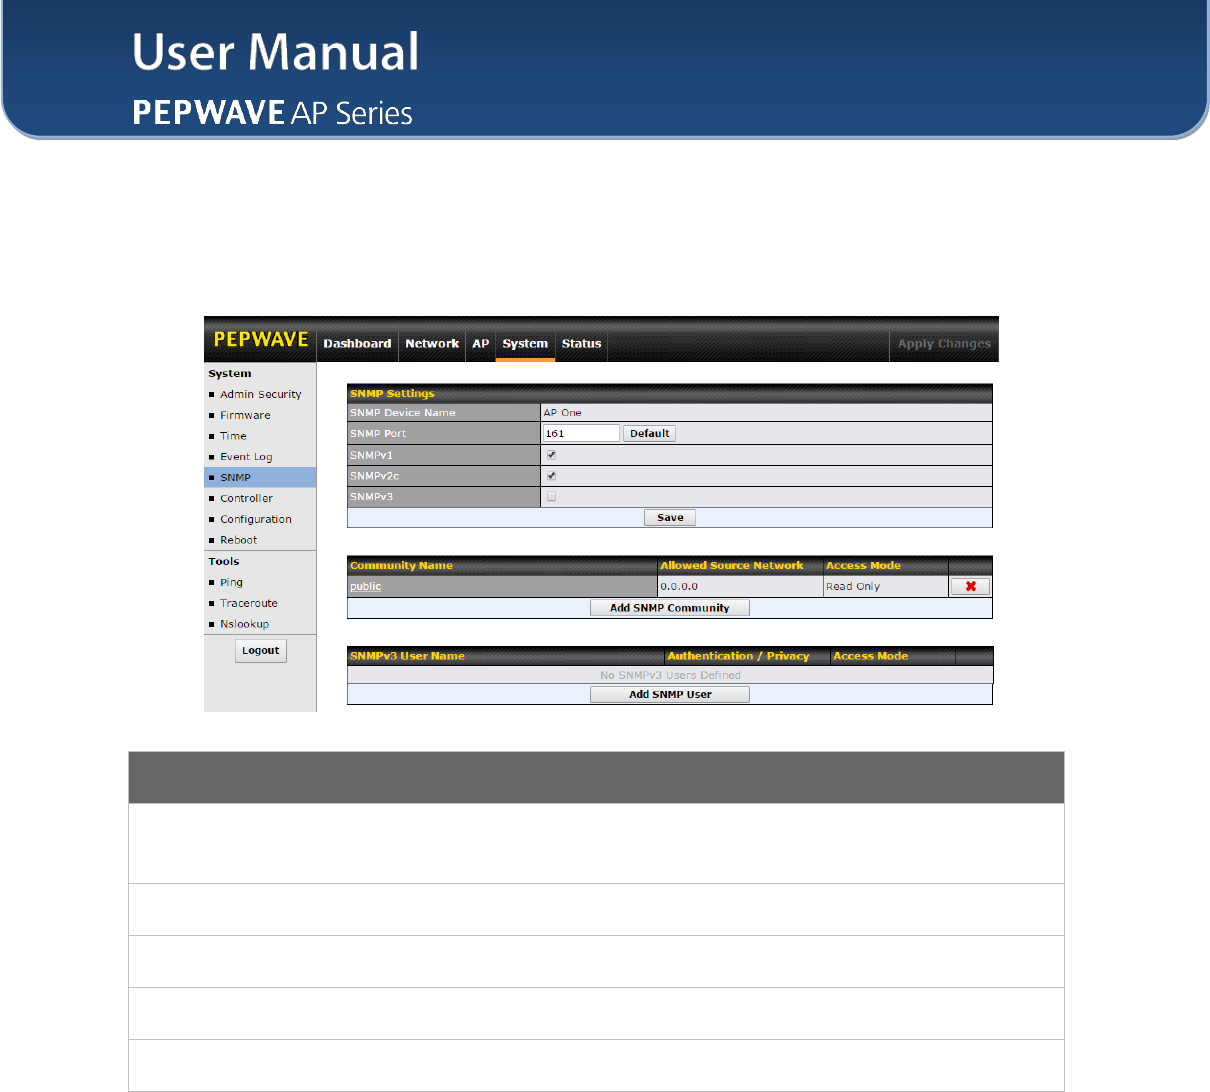Open Admin Security in the sidebar

coord(261,395)
